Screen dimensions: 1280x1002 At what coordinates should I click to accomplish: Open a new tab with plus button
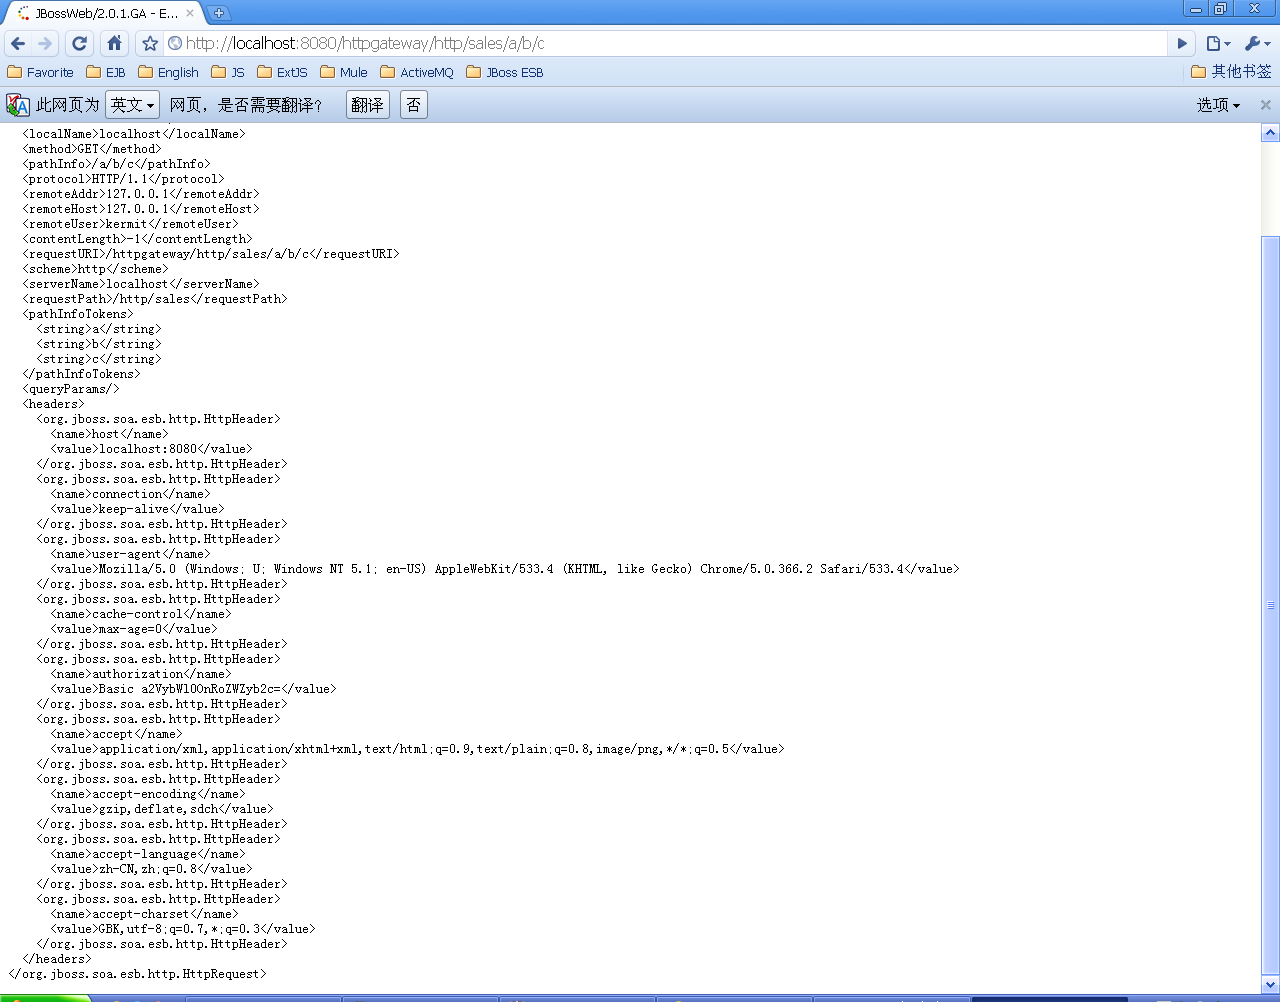219,13
